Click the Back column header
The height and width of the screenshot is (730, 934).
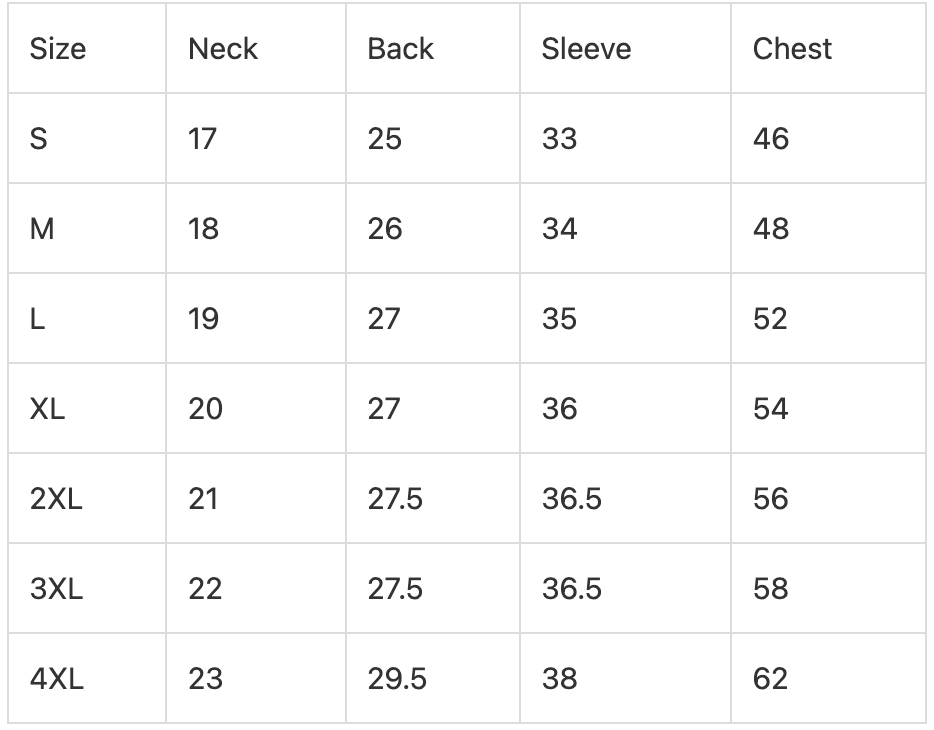[400, 49]
